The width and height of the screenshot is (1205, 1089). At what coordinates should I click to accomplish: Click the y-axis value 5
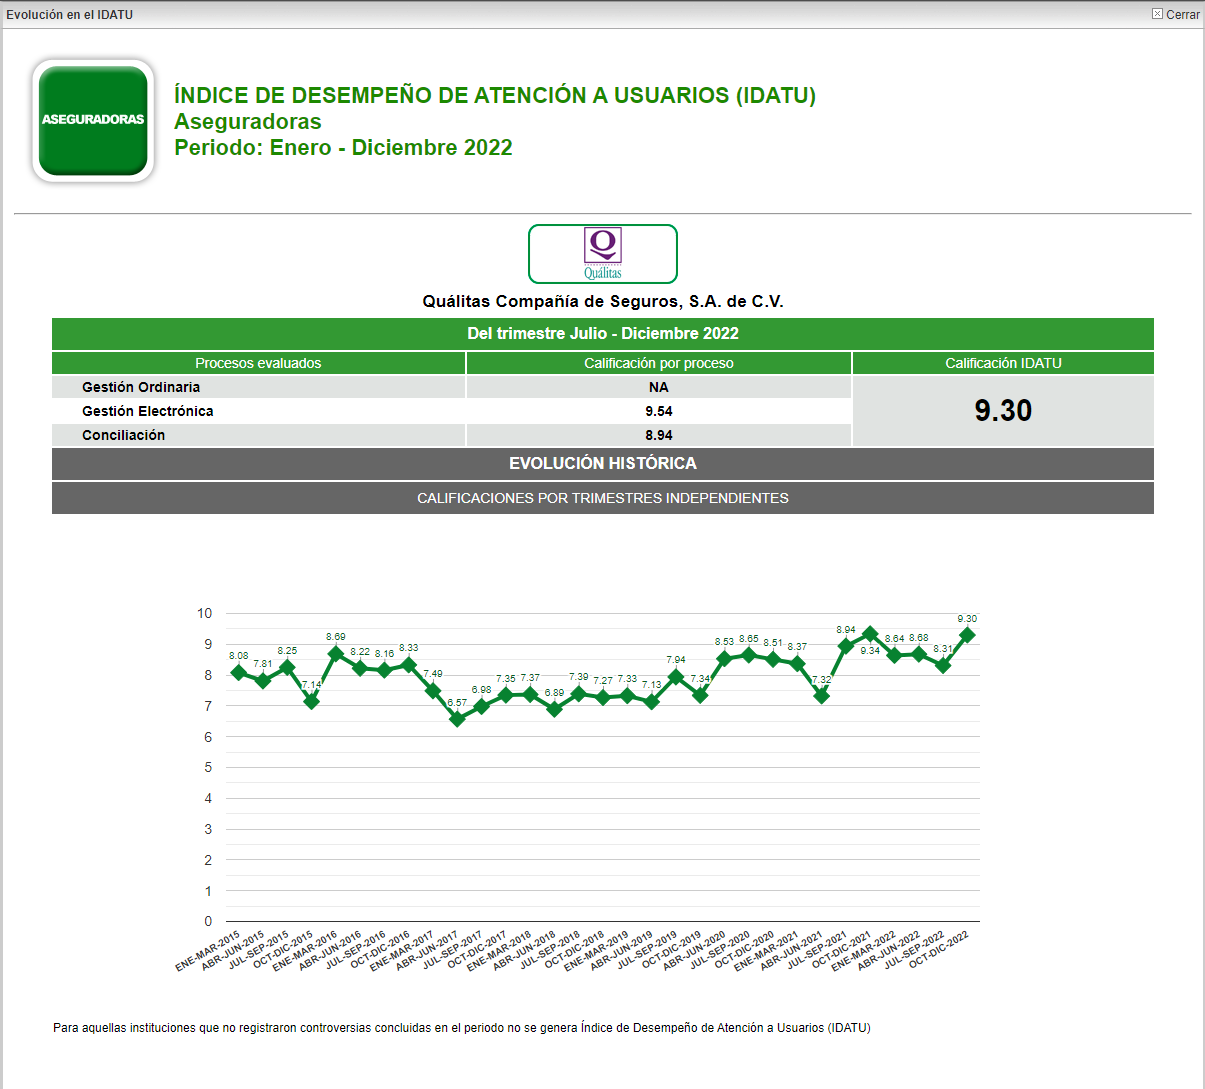(208, 767)
